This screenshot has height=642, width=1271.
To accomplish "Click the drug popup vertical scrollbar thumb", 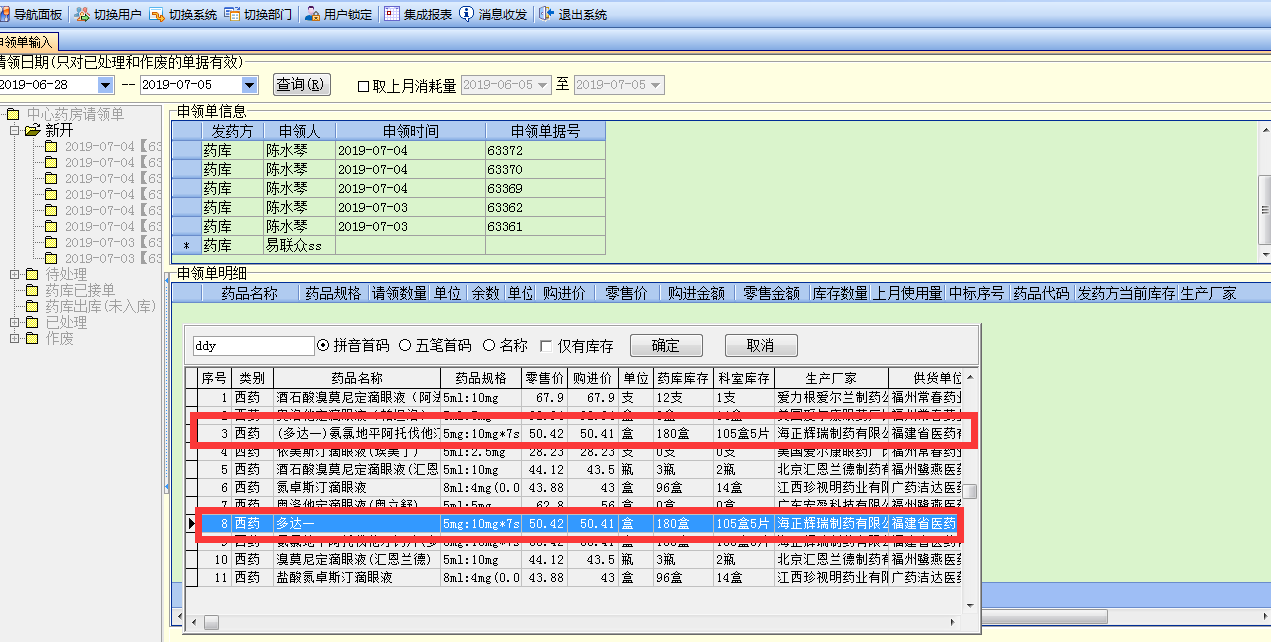I will 969,491.
